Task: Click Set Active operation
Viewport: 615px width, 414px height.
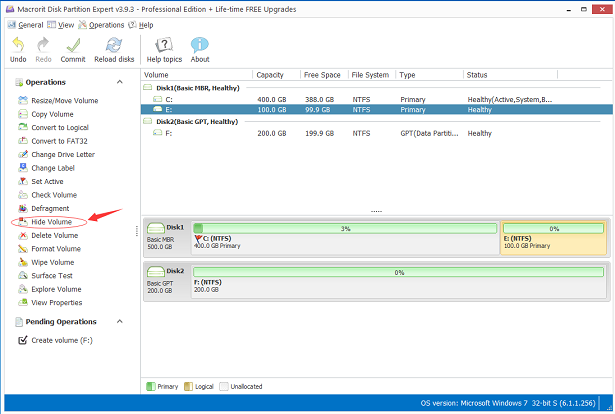Action: [x=41, y=182]
